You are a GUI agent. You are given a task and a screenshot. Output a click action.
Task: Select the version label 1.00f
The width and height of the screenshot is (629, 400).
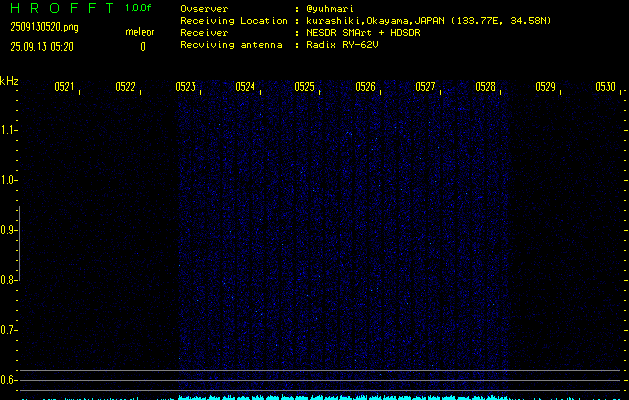coord(138,8)
